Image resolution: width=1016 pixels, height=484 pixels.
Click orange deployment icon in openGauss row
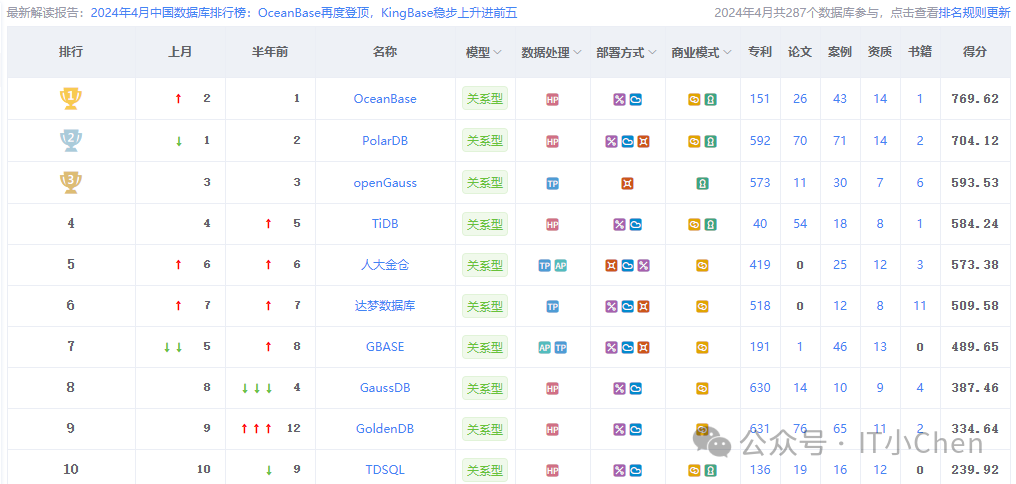click(627, 183)
